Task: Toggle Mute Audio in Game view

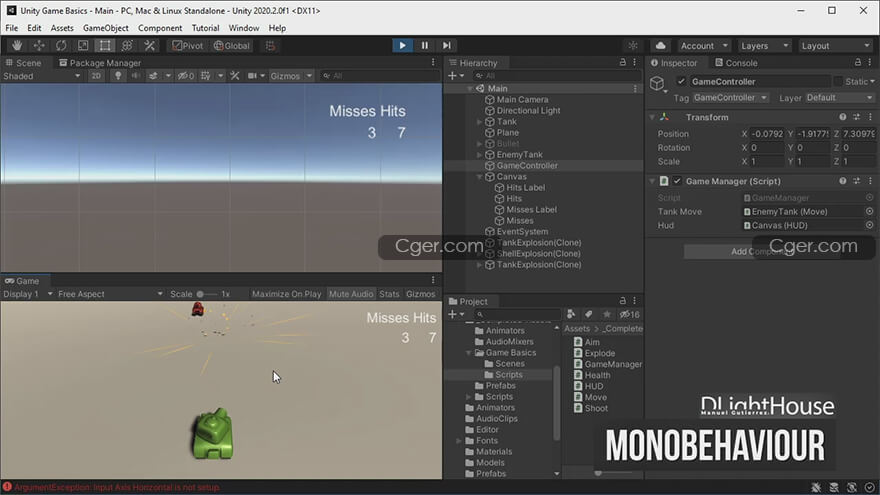Action: (x=351, y=294)
